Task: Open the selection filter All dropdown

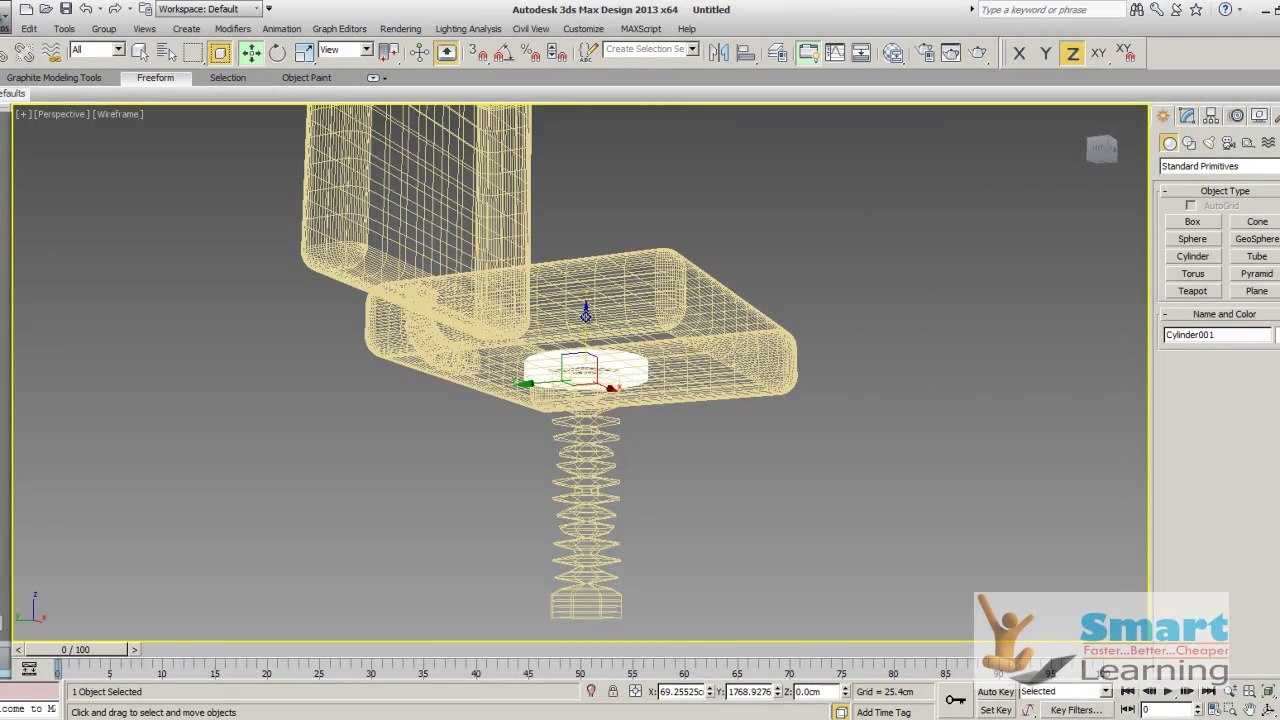Action: pos(97,50)
